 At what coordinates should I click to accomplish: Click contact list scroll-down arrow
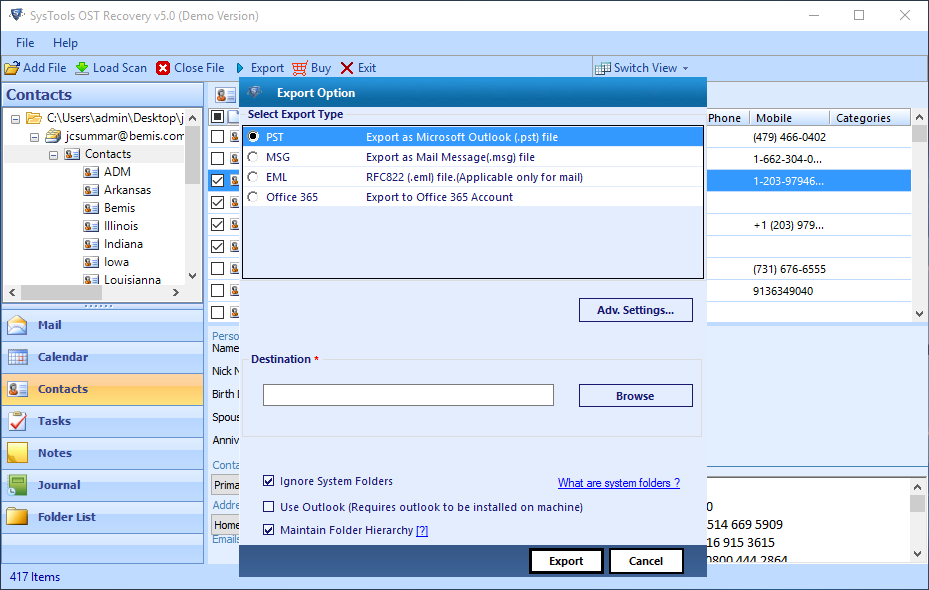[919, 313]
